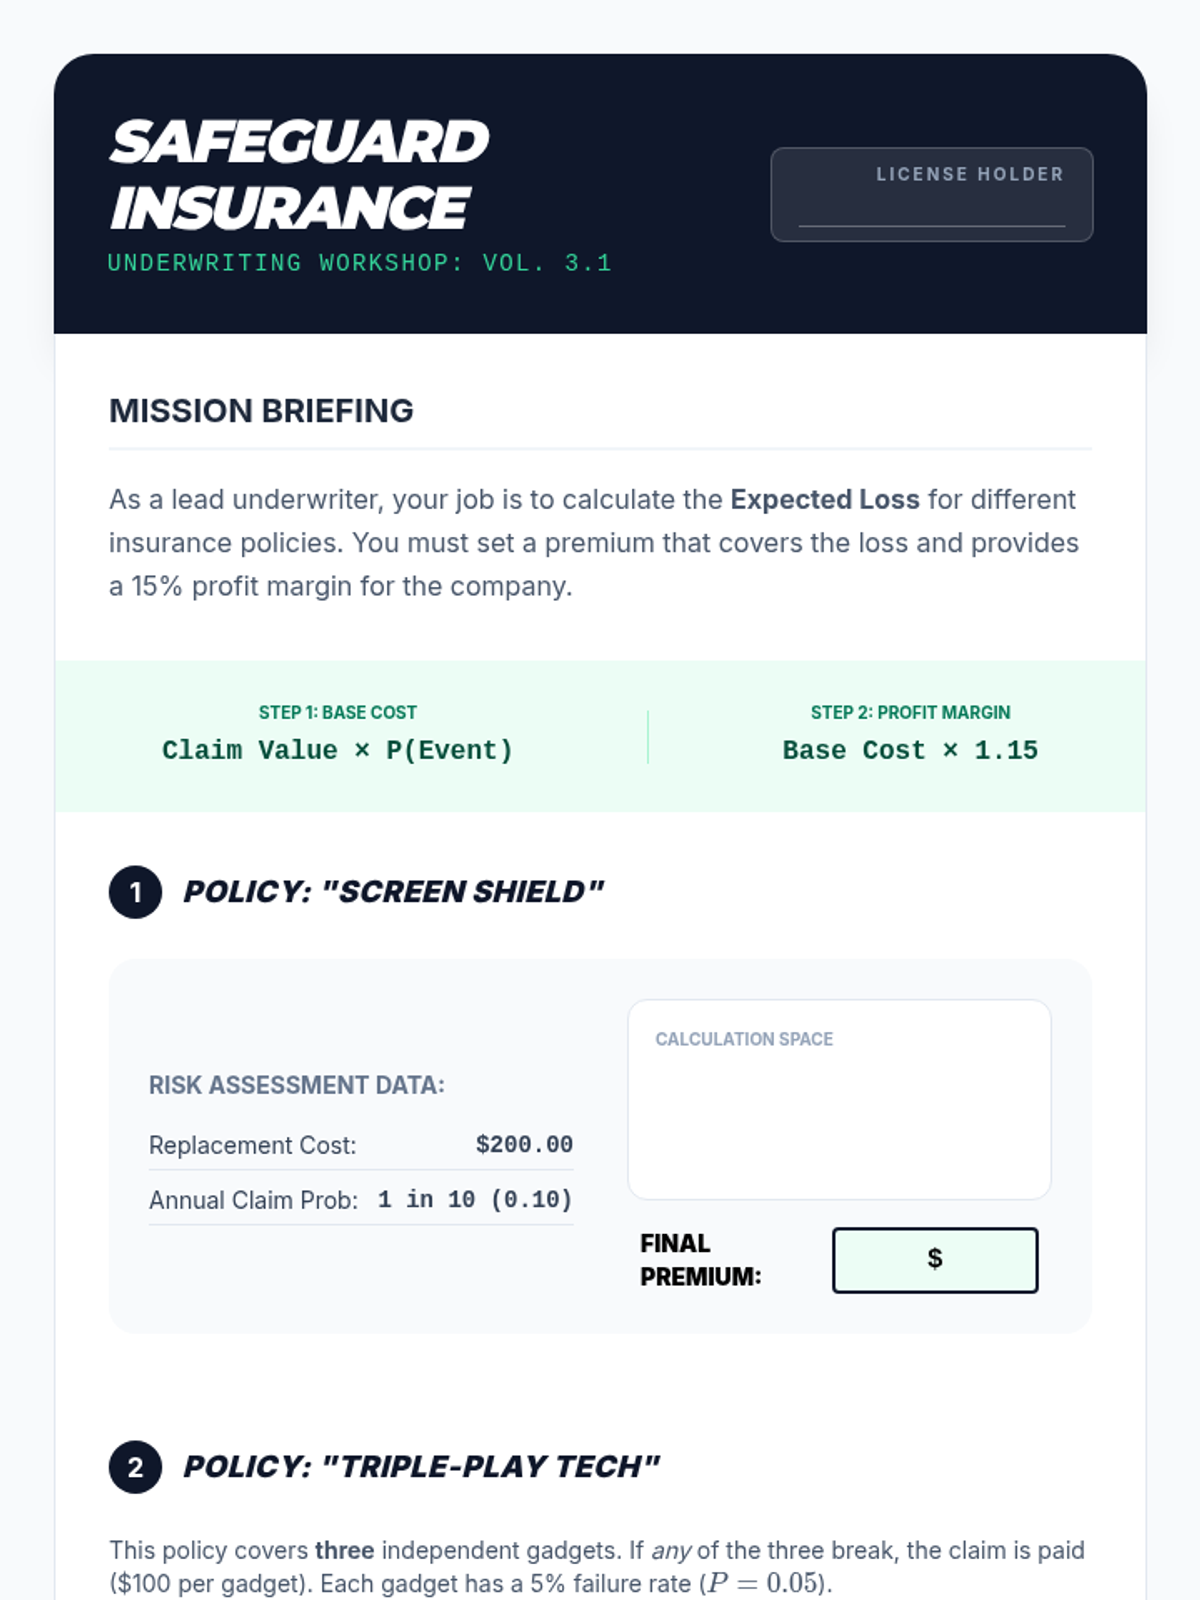
Task: Click the $200.00 replacement cost value
Action: pyautogui.click(x=524, y=1144)
